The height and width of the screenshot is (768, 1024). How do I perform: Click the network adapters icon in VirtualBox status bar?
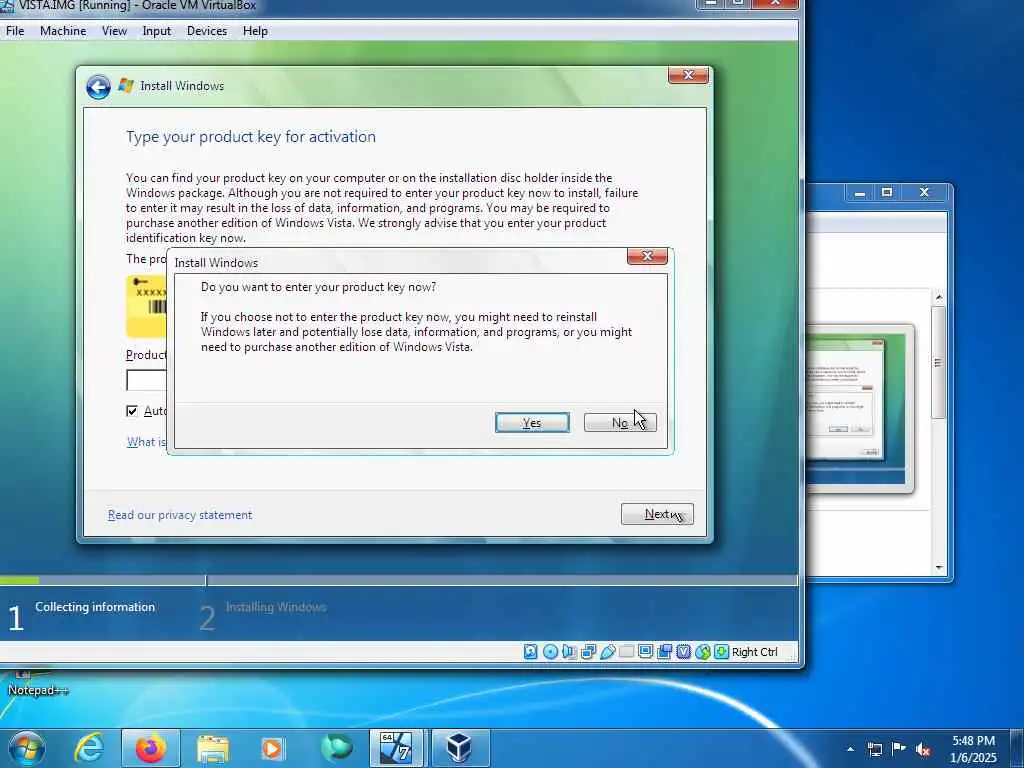tap(588, 652)
